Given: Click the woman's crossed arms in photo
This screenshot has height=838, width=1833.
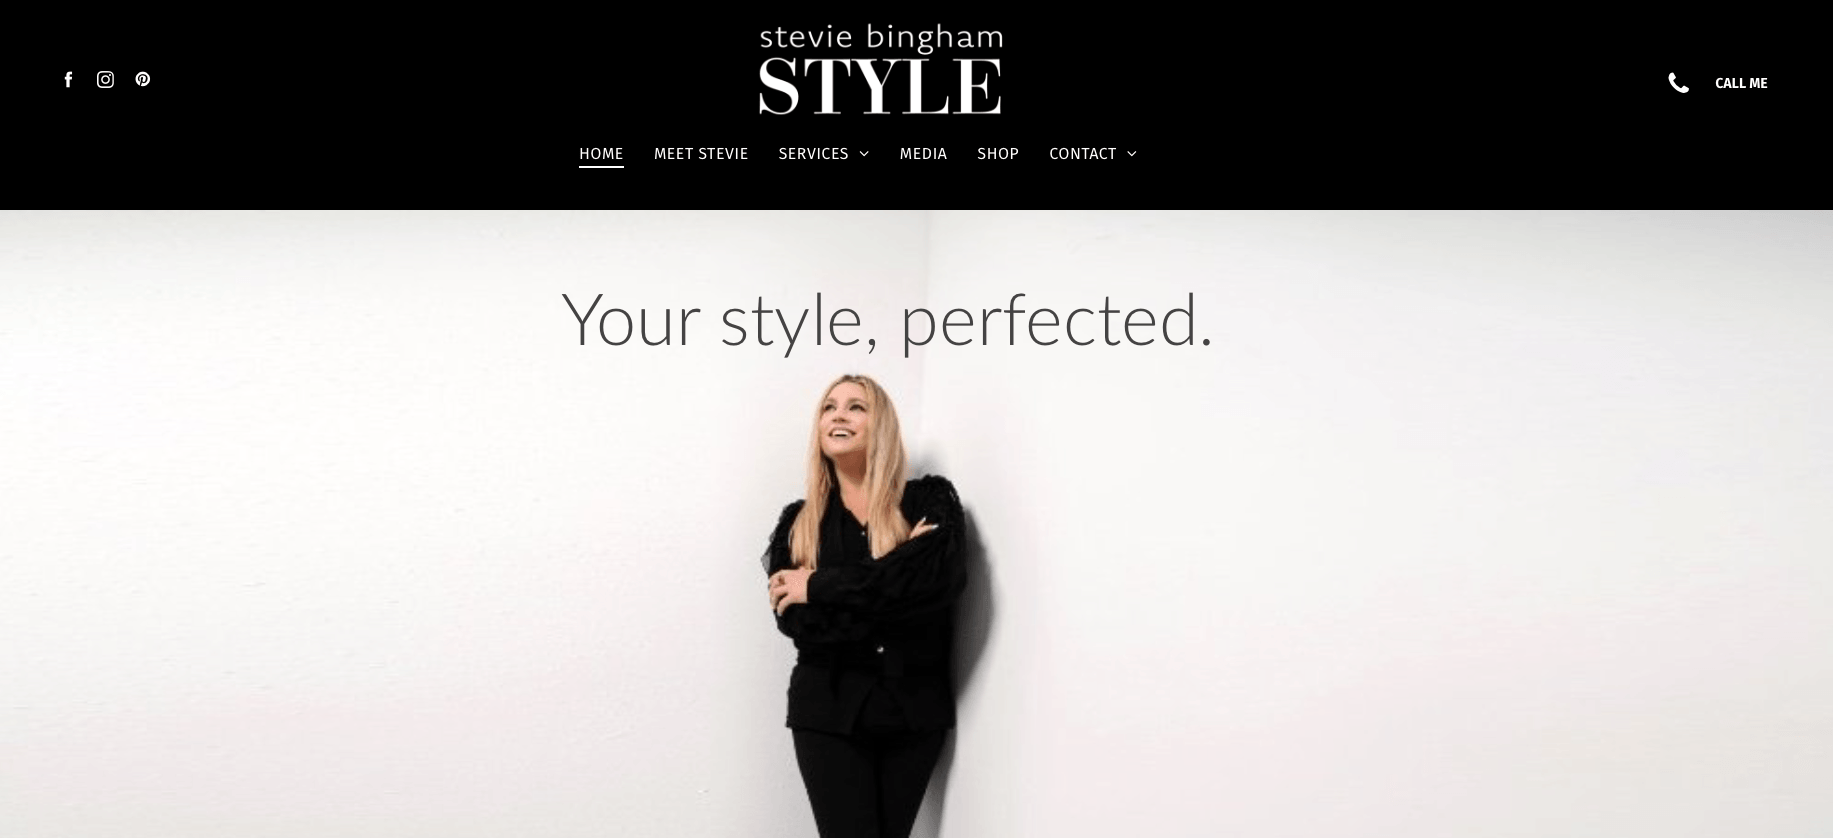Looking at the screenshot, I should [860, 565].
